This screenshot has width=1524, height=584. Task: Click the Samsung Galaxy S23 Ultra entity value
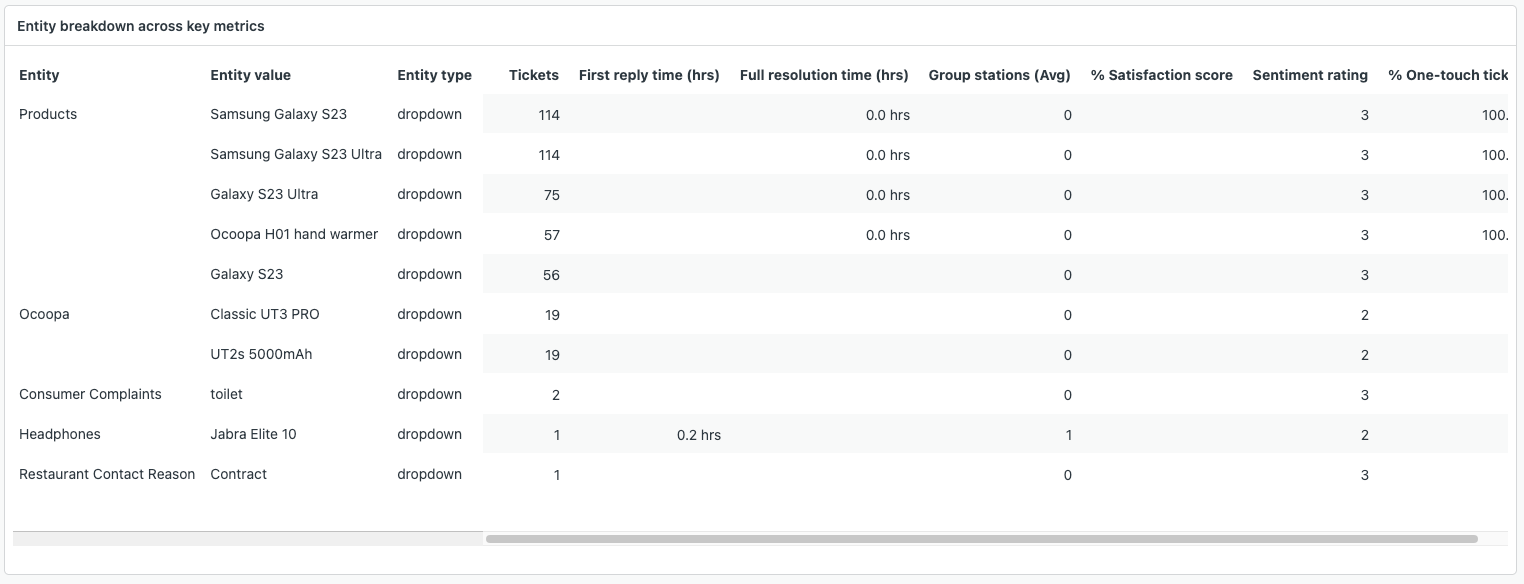click(x=296, y=154)
